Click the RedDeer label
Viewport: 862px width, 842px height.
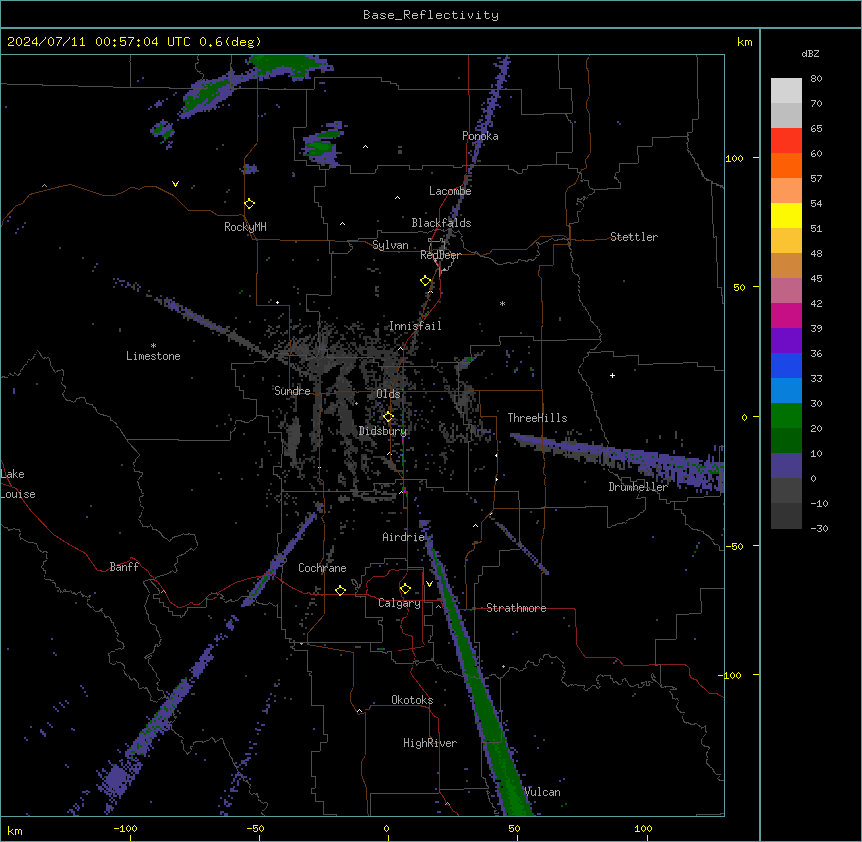(440, 255)
